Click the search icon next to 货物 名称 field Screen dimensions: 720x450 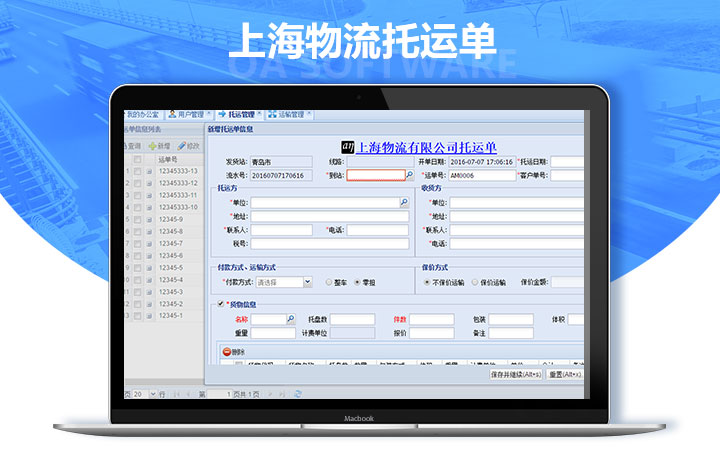291,319
